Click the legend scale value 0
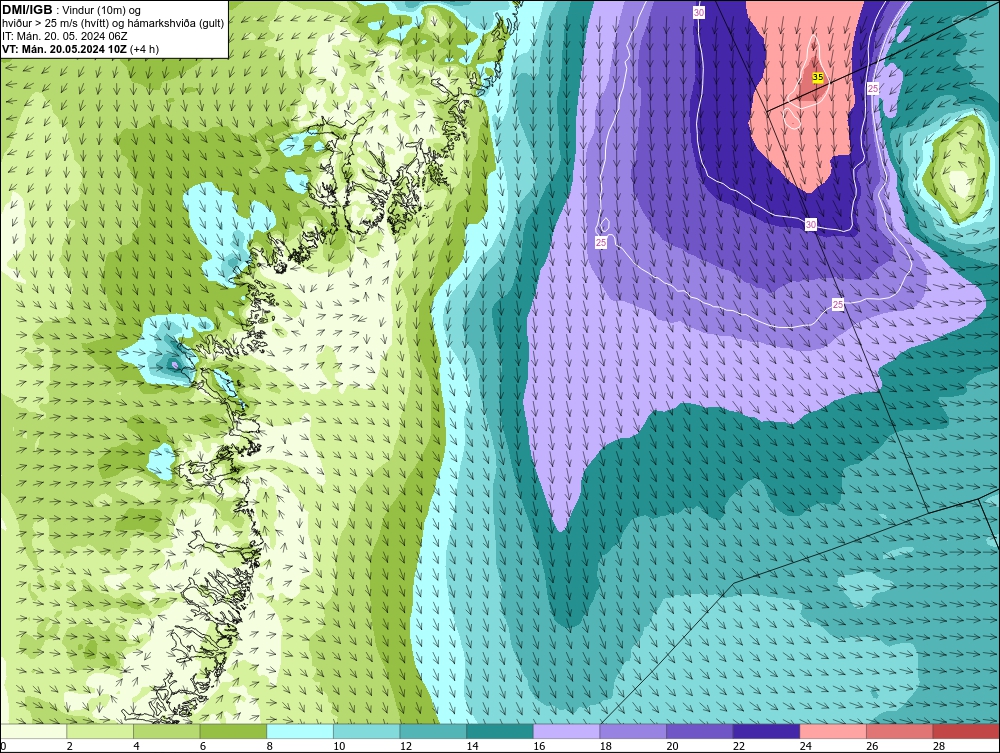This screenshot has height=753, width=1000. click(3, 746)
